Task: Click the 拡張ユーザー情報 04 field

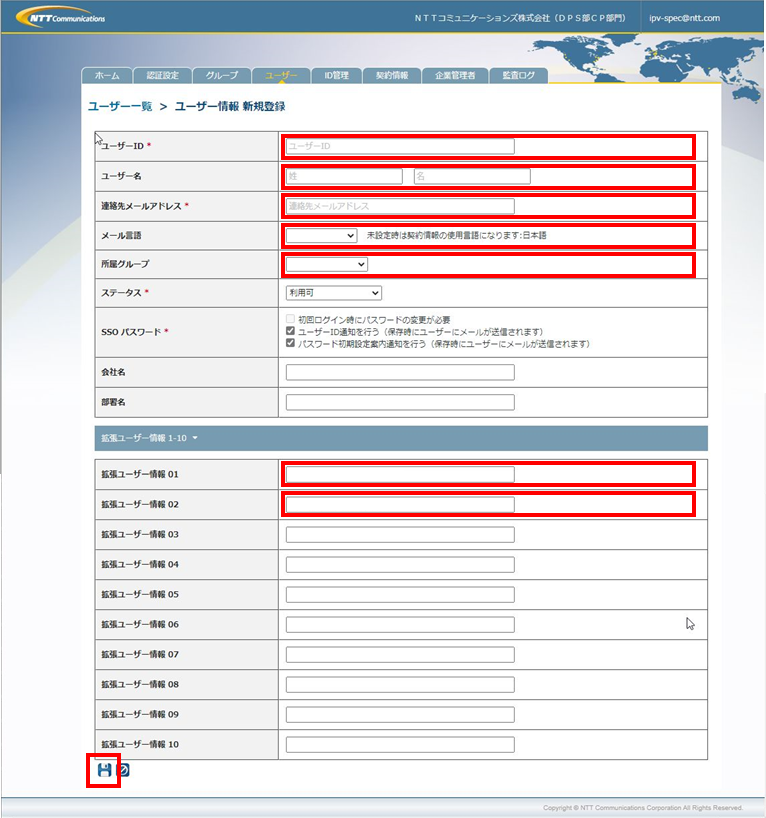Action: (400, 564)
